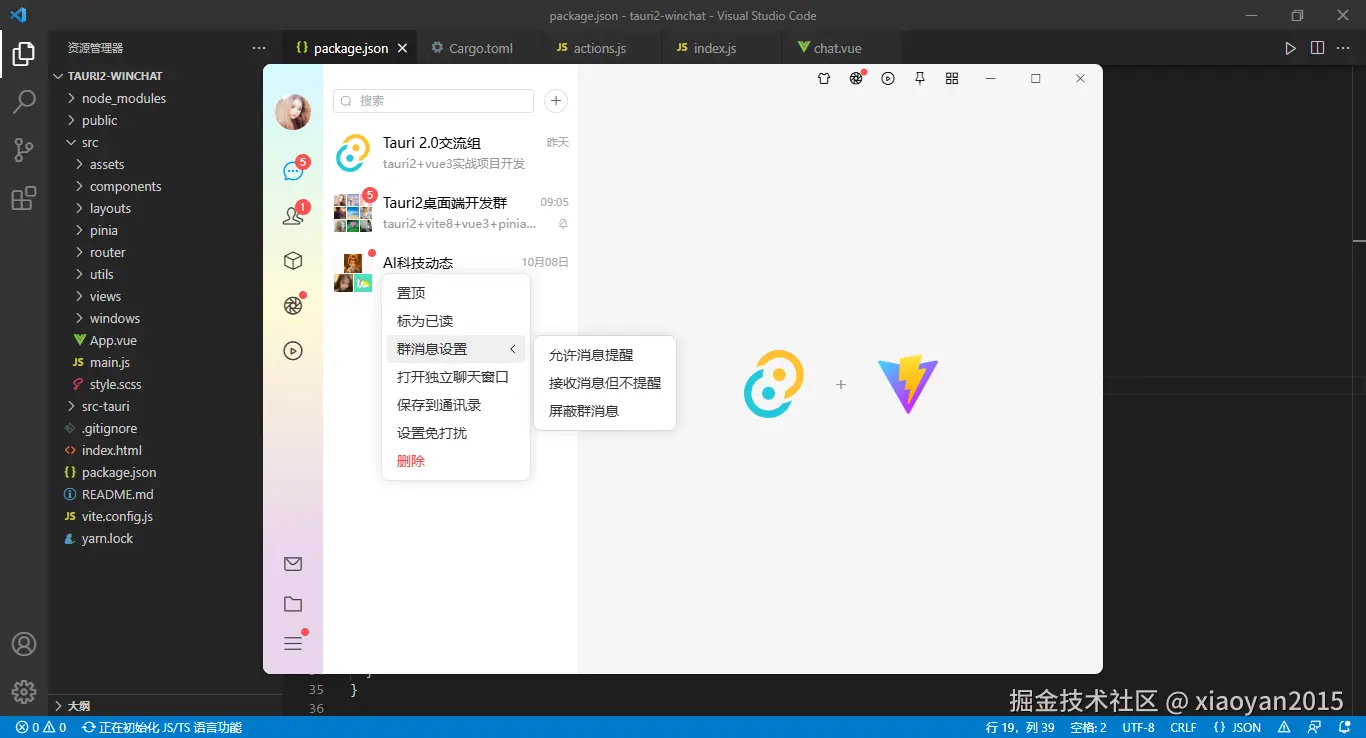The width and height of the screenshot is (1366, 738).
Task: Open VS Code Search view
Action: (24, 102)
